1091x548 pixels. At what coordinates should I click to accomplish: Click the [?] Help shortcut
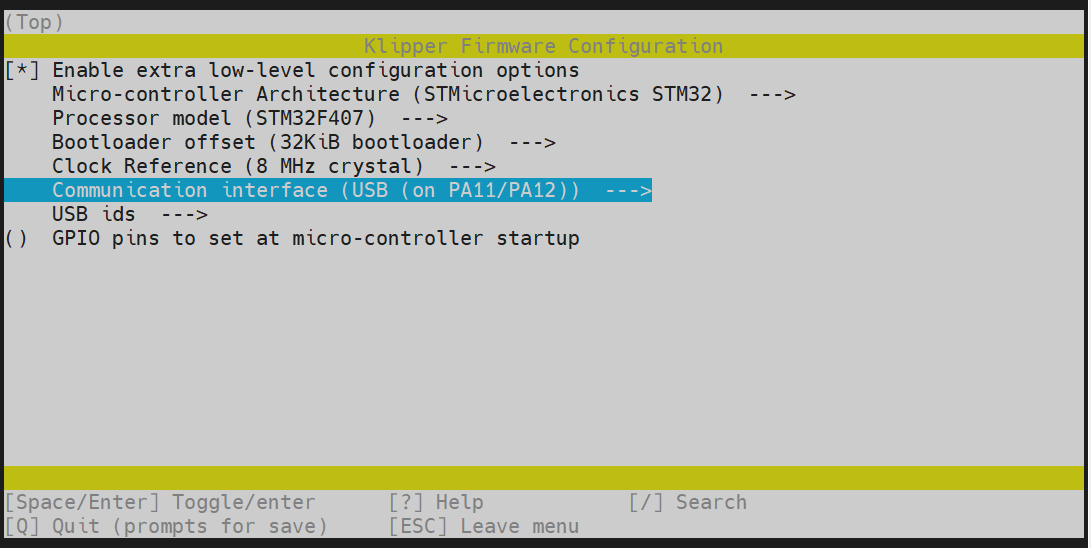click(x=435, y=503)
